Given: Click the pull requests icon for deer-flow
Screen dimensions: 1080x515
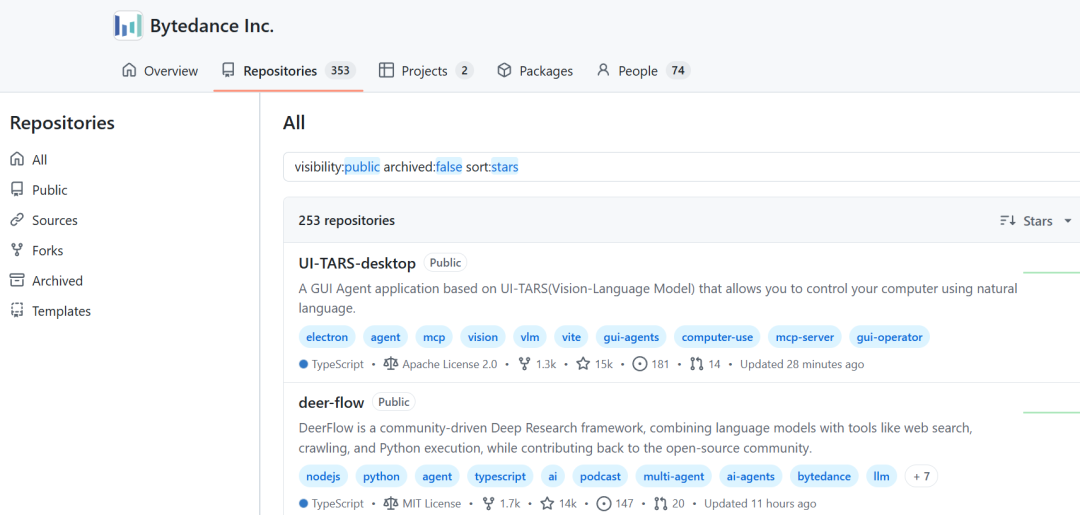Looking at the screenshot, I should [x=660, y=504].
